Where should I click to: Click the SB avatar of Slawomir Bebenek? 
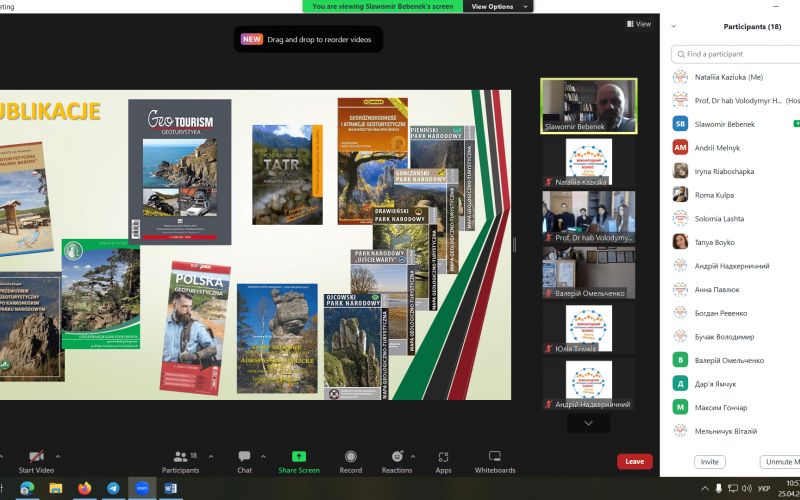(x=680, y=124)
